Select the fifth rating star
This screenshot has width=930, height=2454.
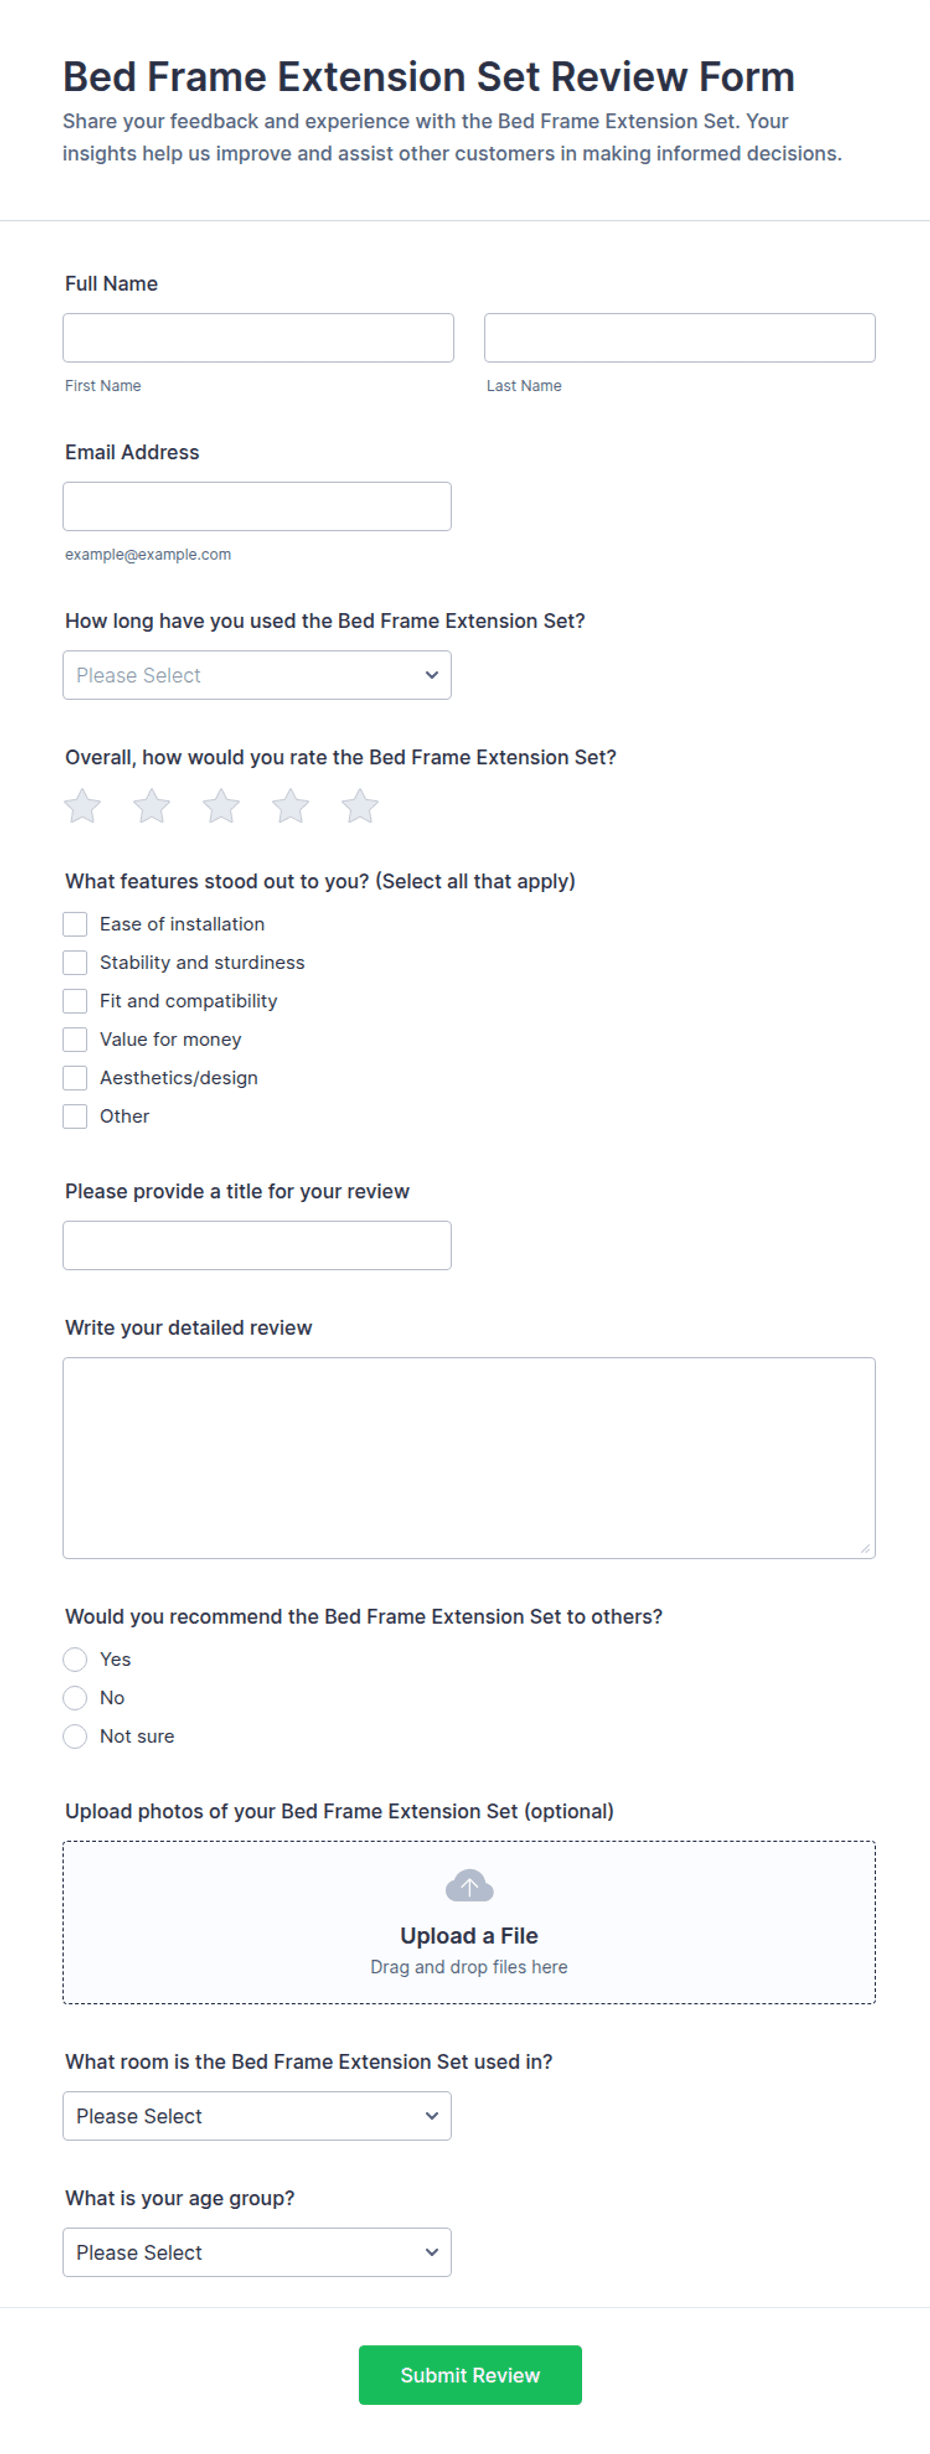click(360, 806)
